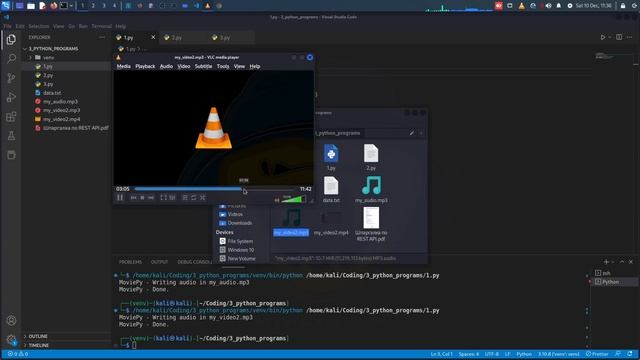Open Windows 10 volume in file manager

coord(237,250)
